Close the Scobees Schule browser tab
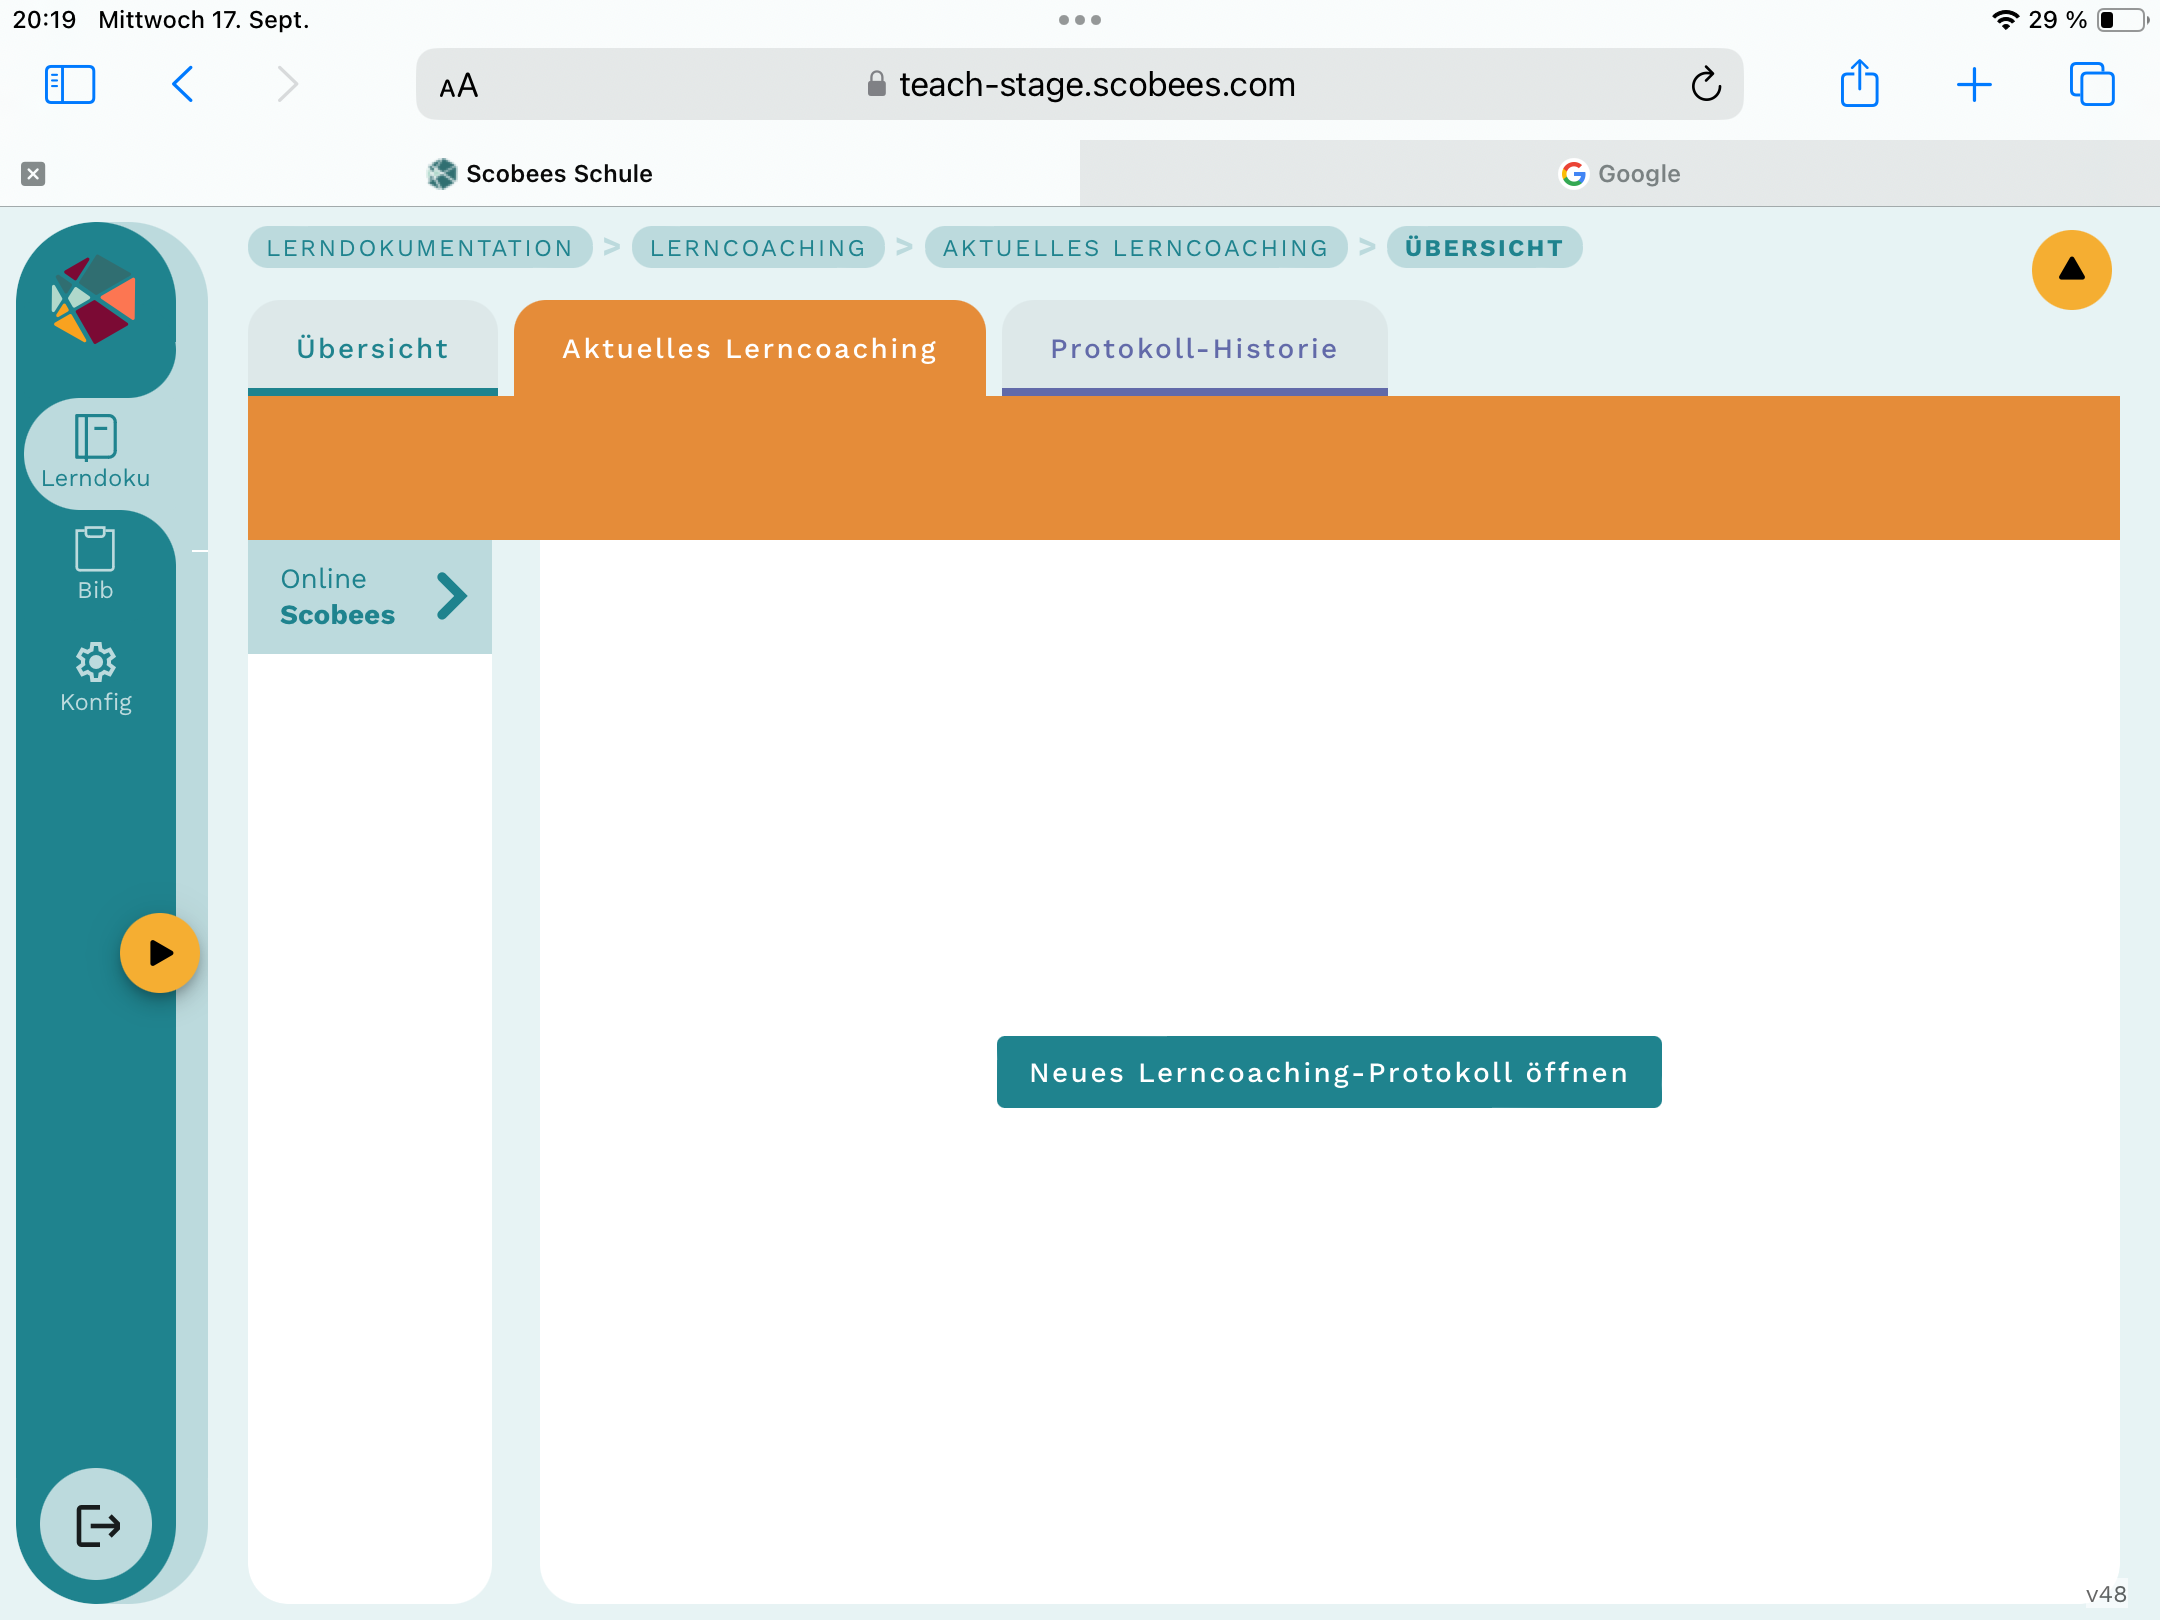2160x1620 pixels. [33, 174]
